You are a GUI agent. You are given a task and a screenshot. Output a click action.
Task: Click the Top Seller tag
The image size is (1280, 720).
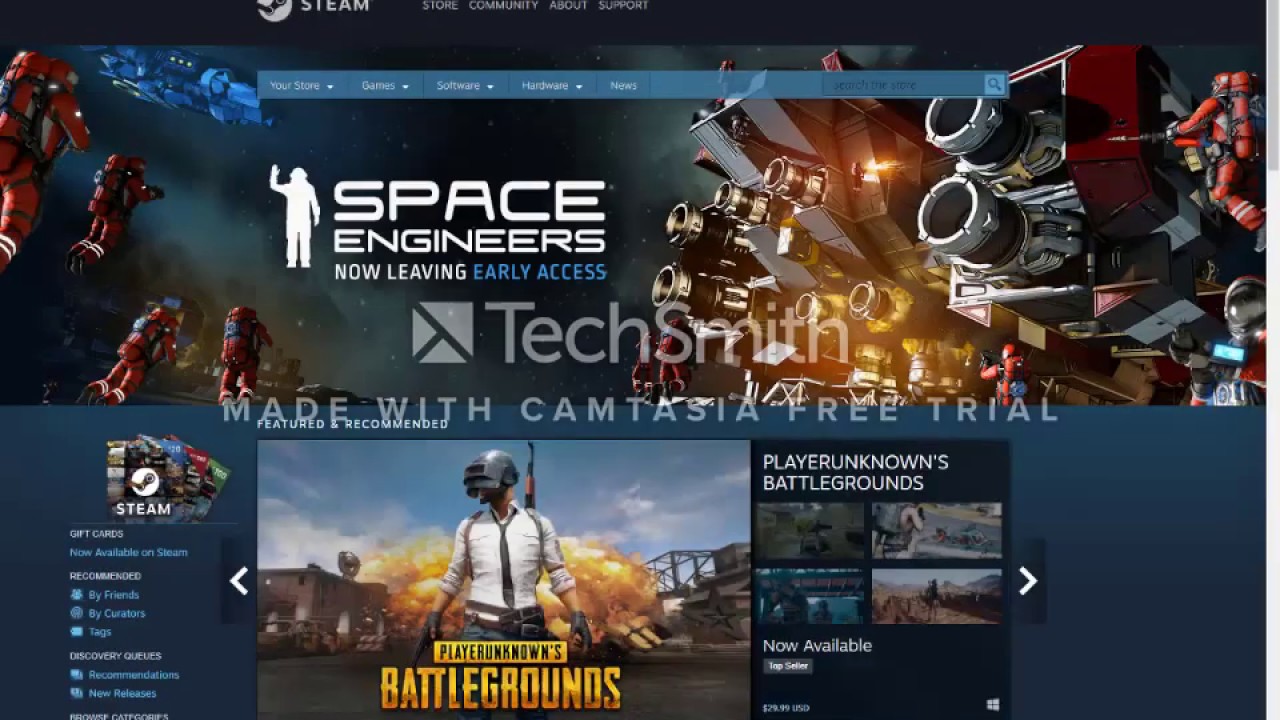[x=789, y=666]
